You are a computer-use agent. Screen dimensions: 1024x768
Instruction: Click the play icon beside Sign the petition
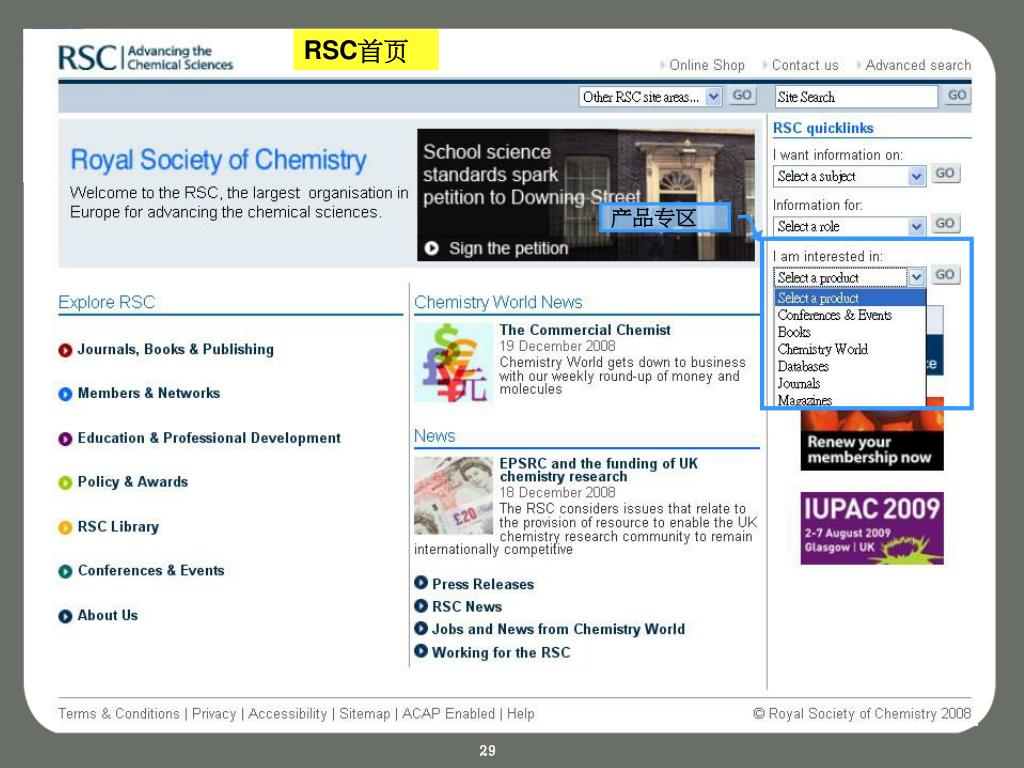432,248
